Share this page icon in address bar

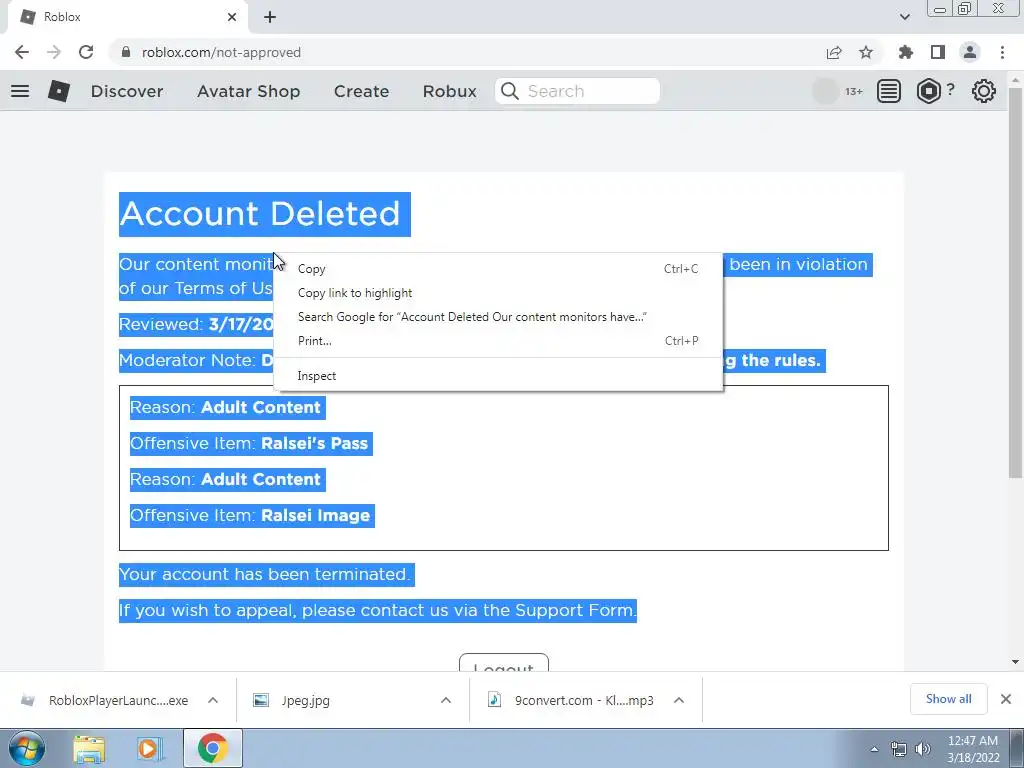(834, 52)
